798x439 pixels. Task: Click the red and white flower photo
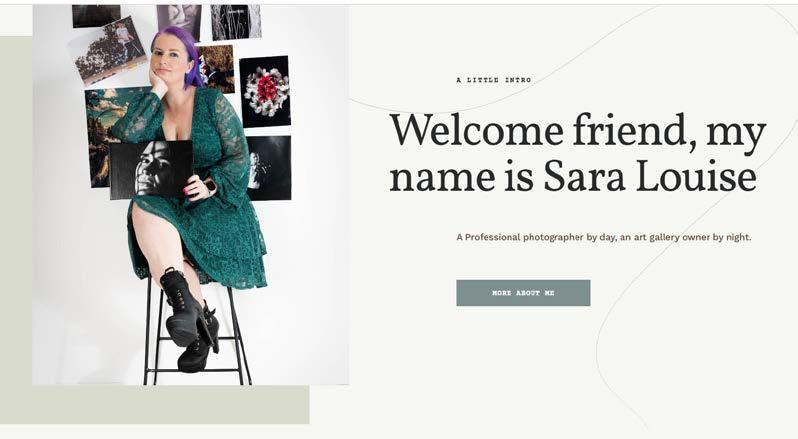265,92
